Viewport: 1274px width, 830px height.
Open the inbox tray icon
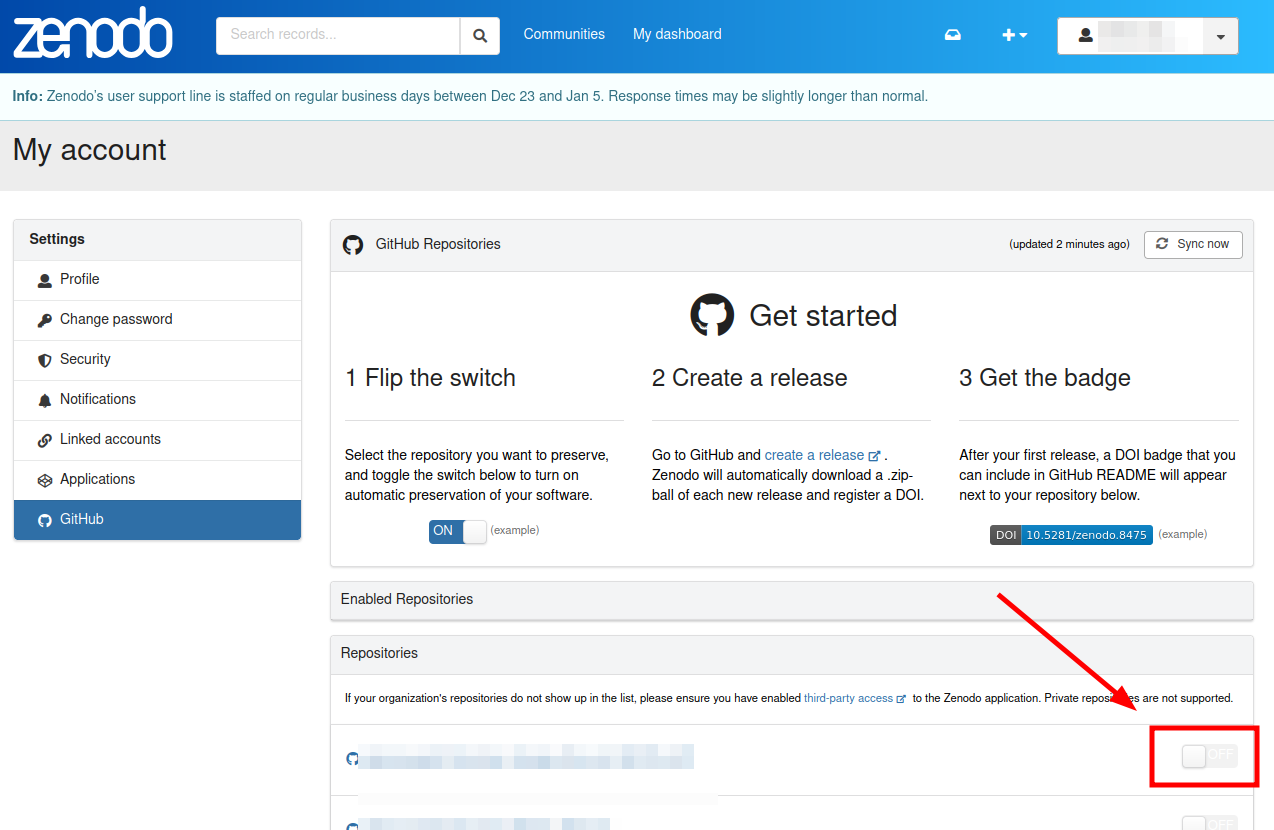[x=953, y=35]
